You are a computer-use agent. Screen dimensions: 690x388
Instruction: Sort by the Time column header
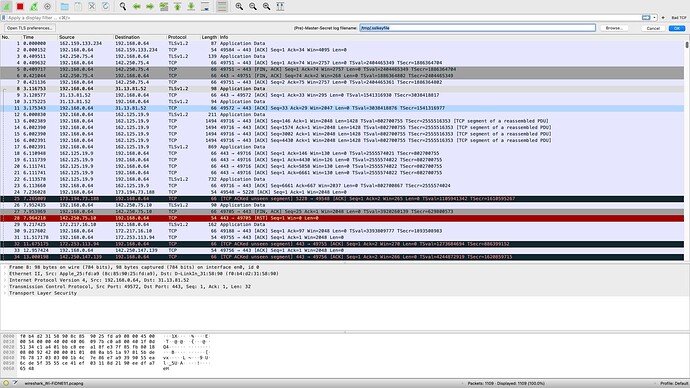[x=40, y=37]
